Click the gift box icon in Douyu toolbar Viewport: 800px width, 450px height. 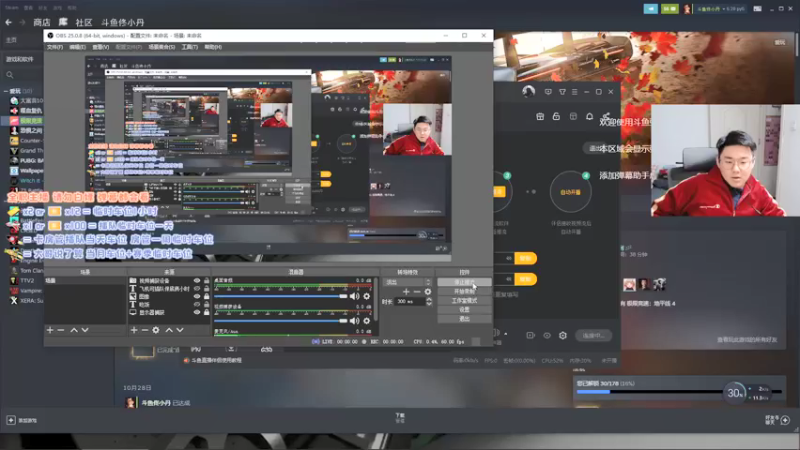pos(540,116)
